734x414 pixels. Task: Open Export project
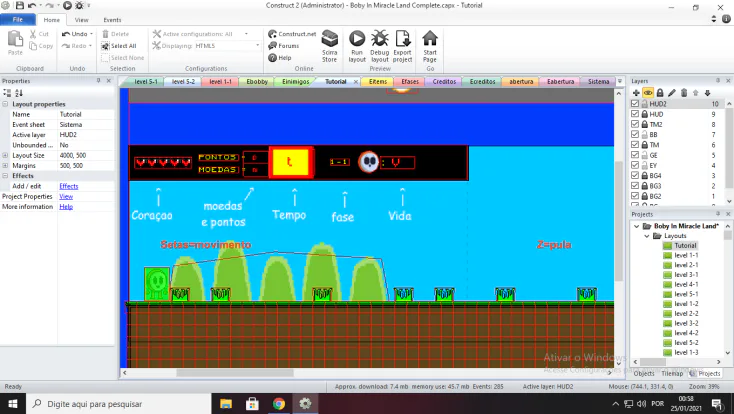(x=403, y=46)
